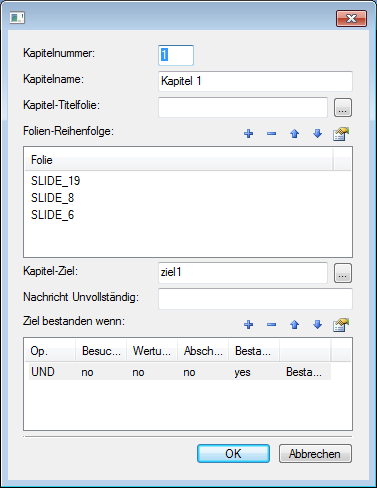Confirm dialog with OK button
The image size is (377, 488).
tap(233, 454)
